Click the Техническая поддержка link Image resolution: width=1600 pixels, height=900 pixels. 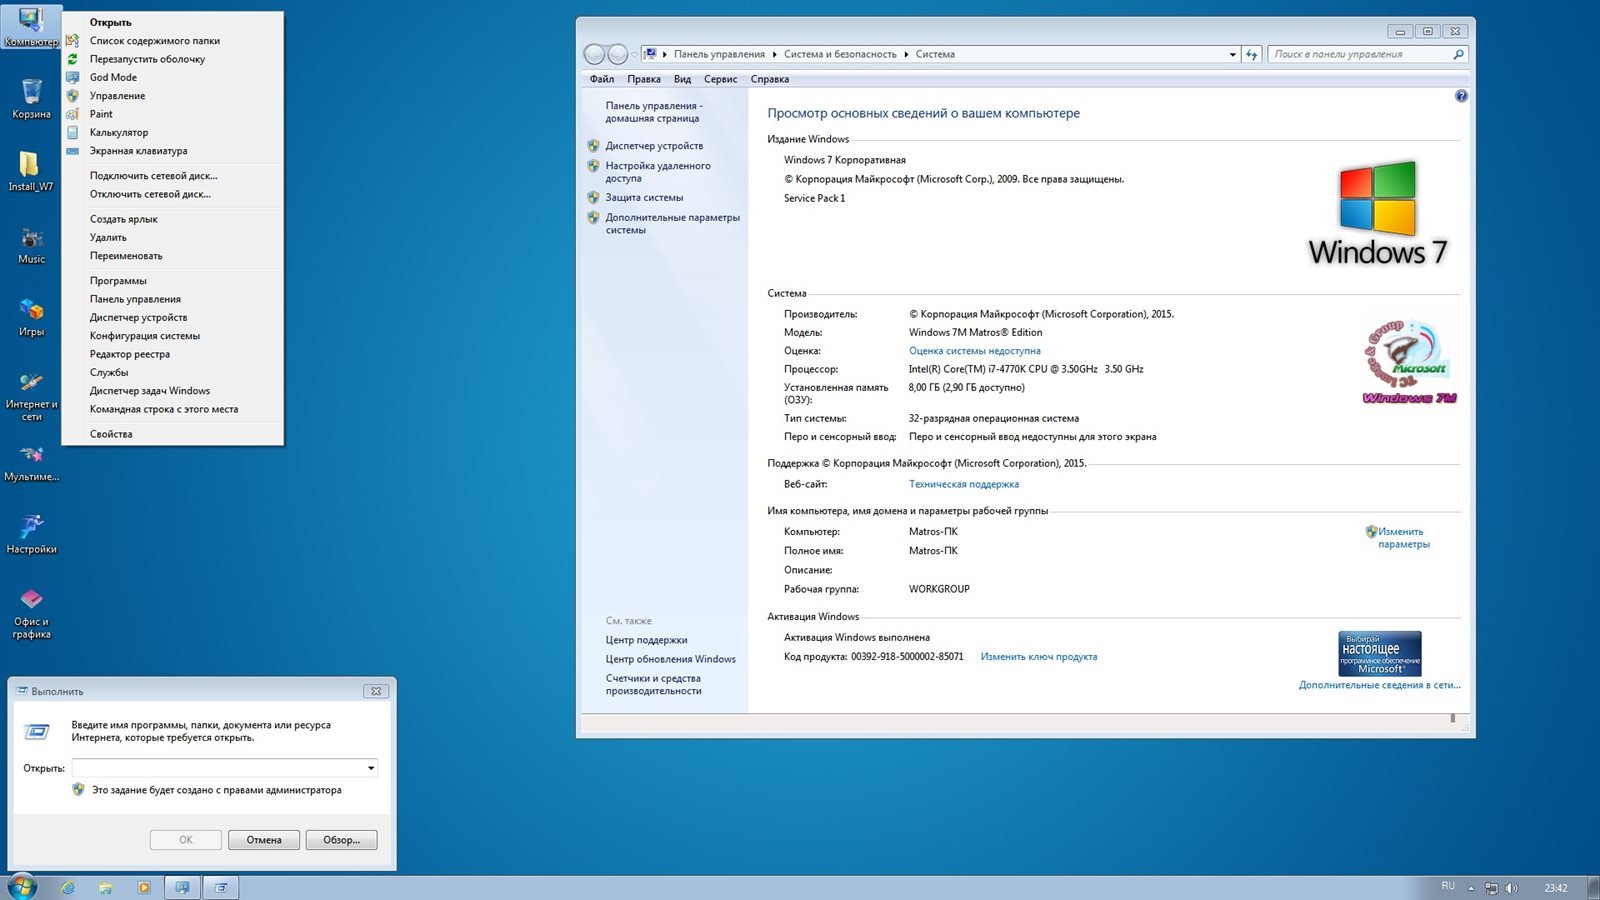(963, 484)
